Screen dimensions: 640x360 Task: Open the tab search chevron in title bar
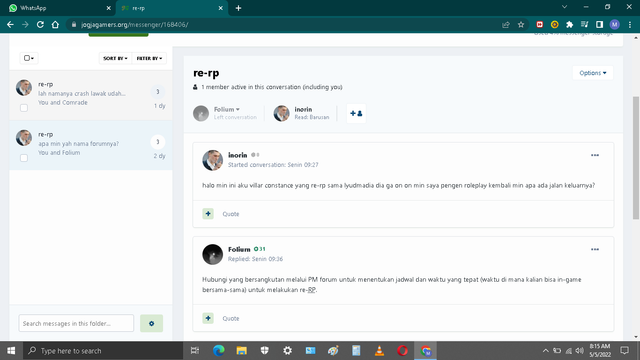pos(564,7)
